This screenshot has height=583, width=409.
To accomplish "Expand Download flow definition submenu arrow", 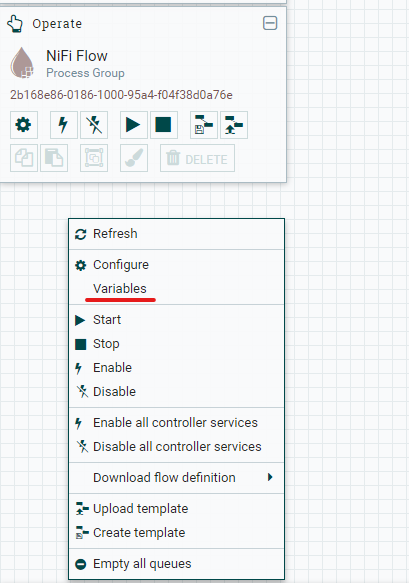I will pos(270,477).
